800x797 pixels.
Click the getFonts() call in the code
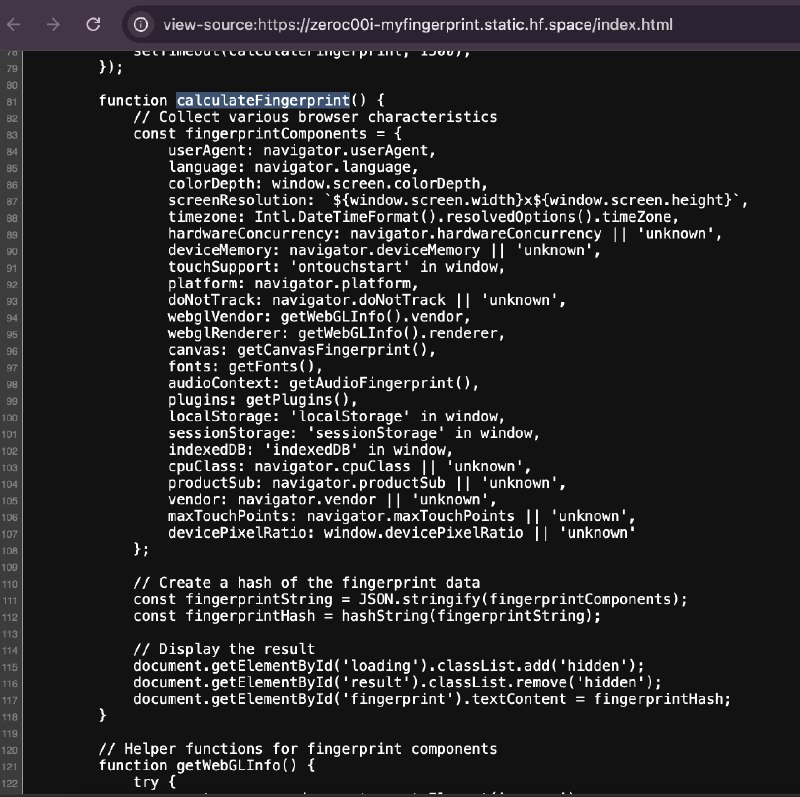pos(259,366)
